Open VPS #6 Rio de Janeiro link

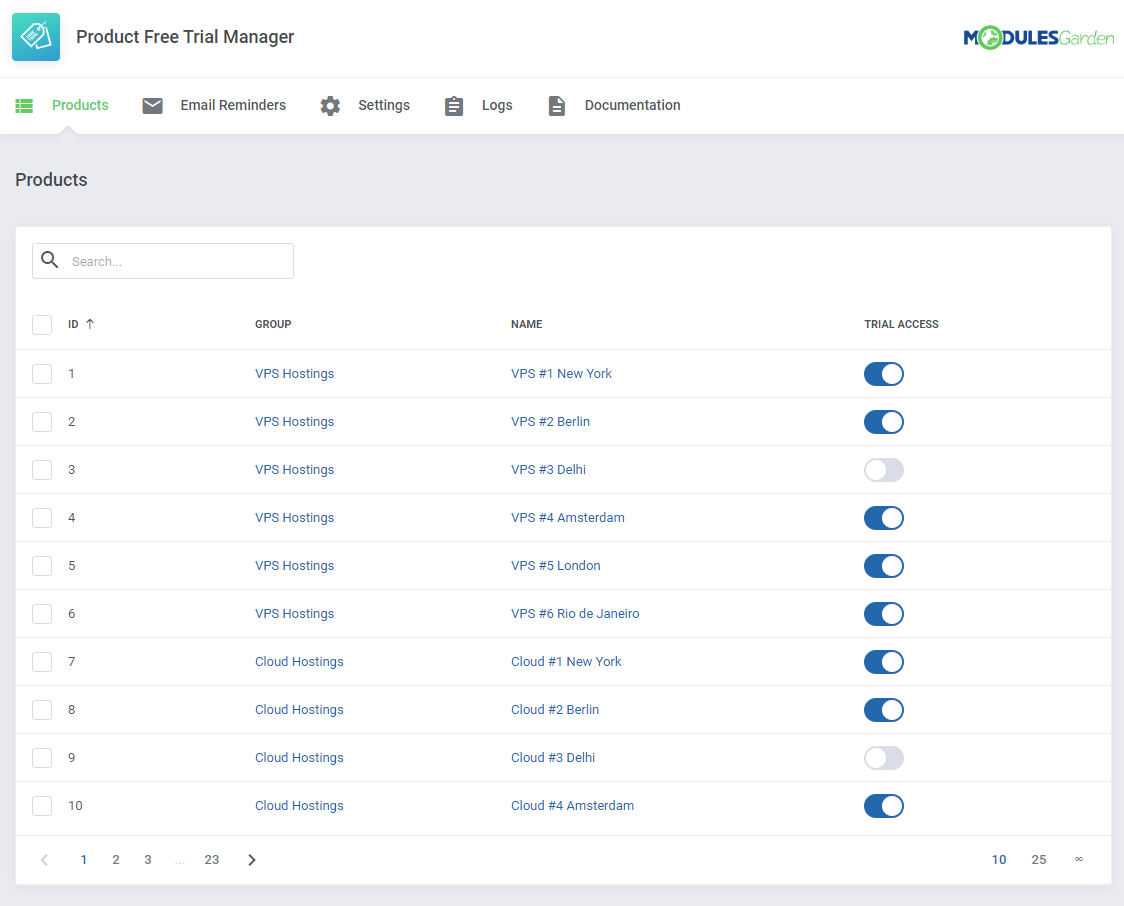pos(575,614)
